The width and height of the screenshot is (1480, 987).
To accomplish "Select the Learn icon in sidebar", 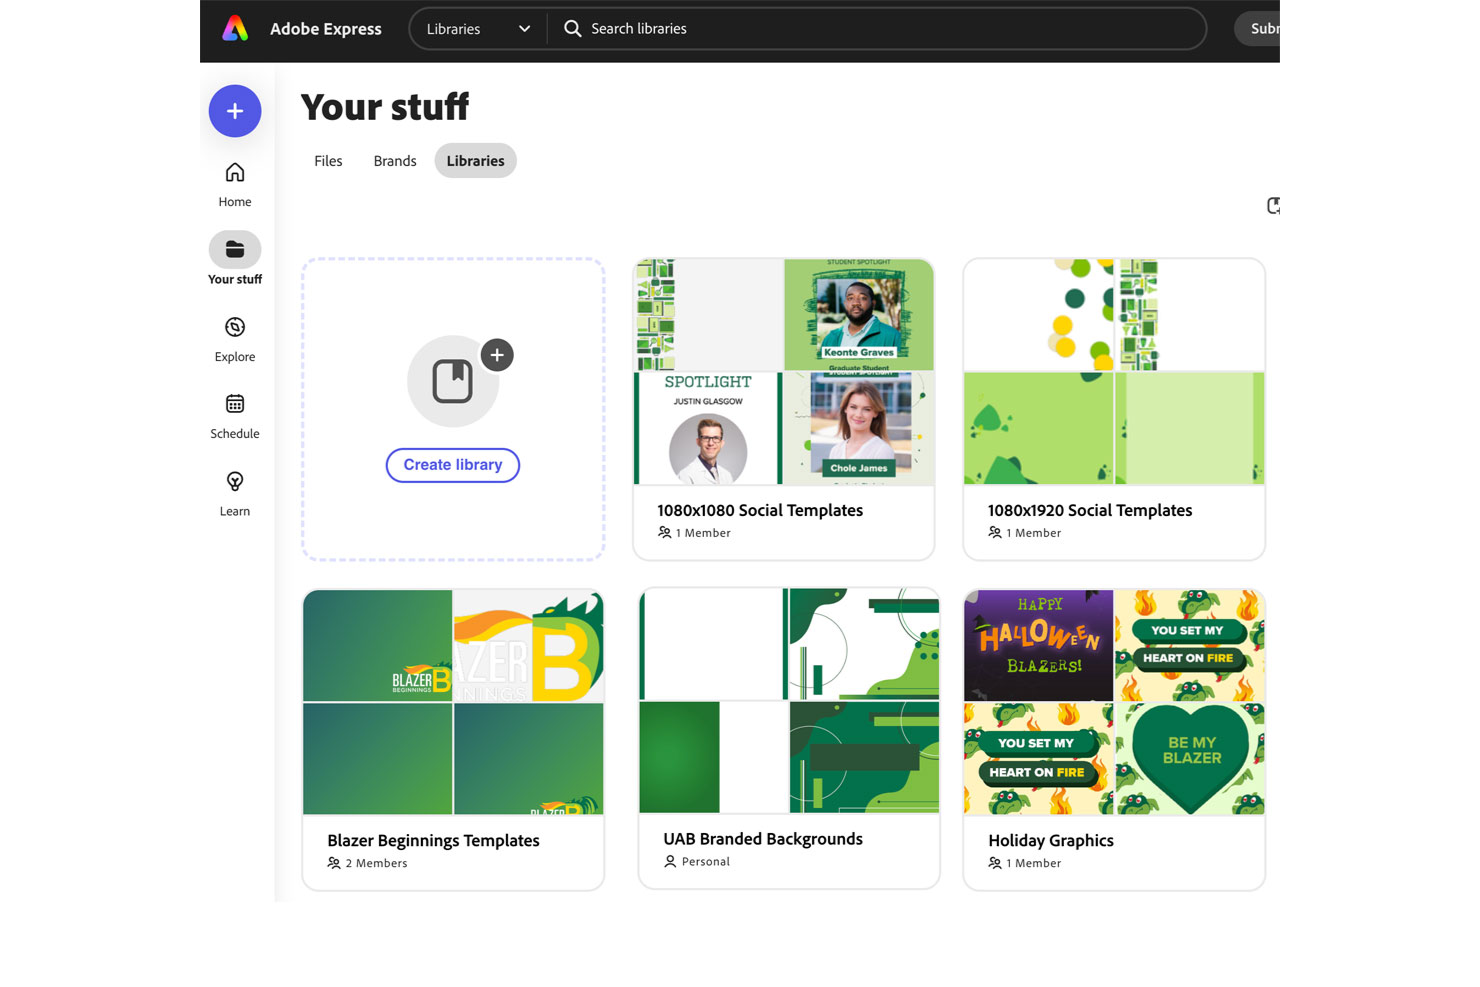I will click(x=234, y=481).
